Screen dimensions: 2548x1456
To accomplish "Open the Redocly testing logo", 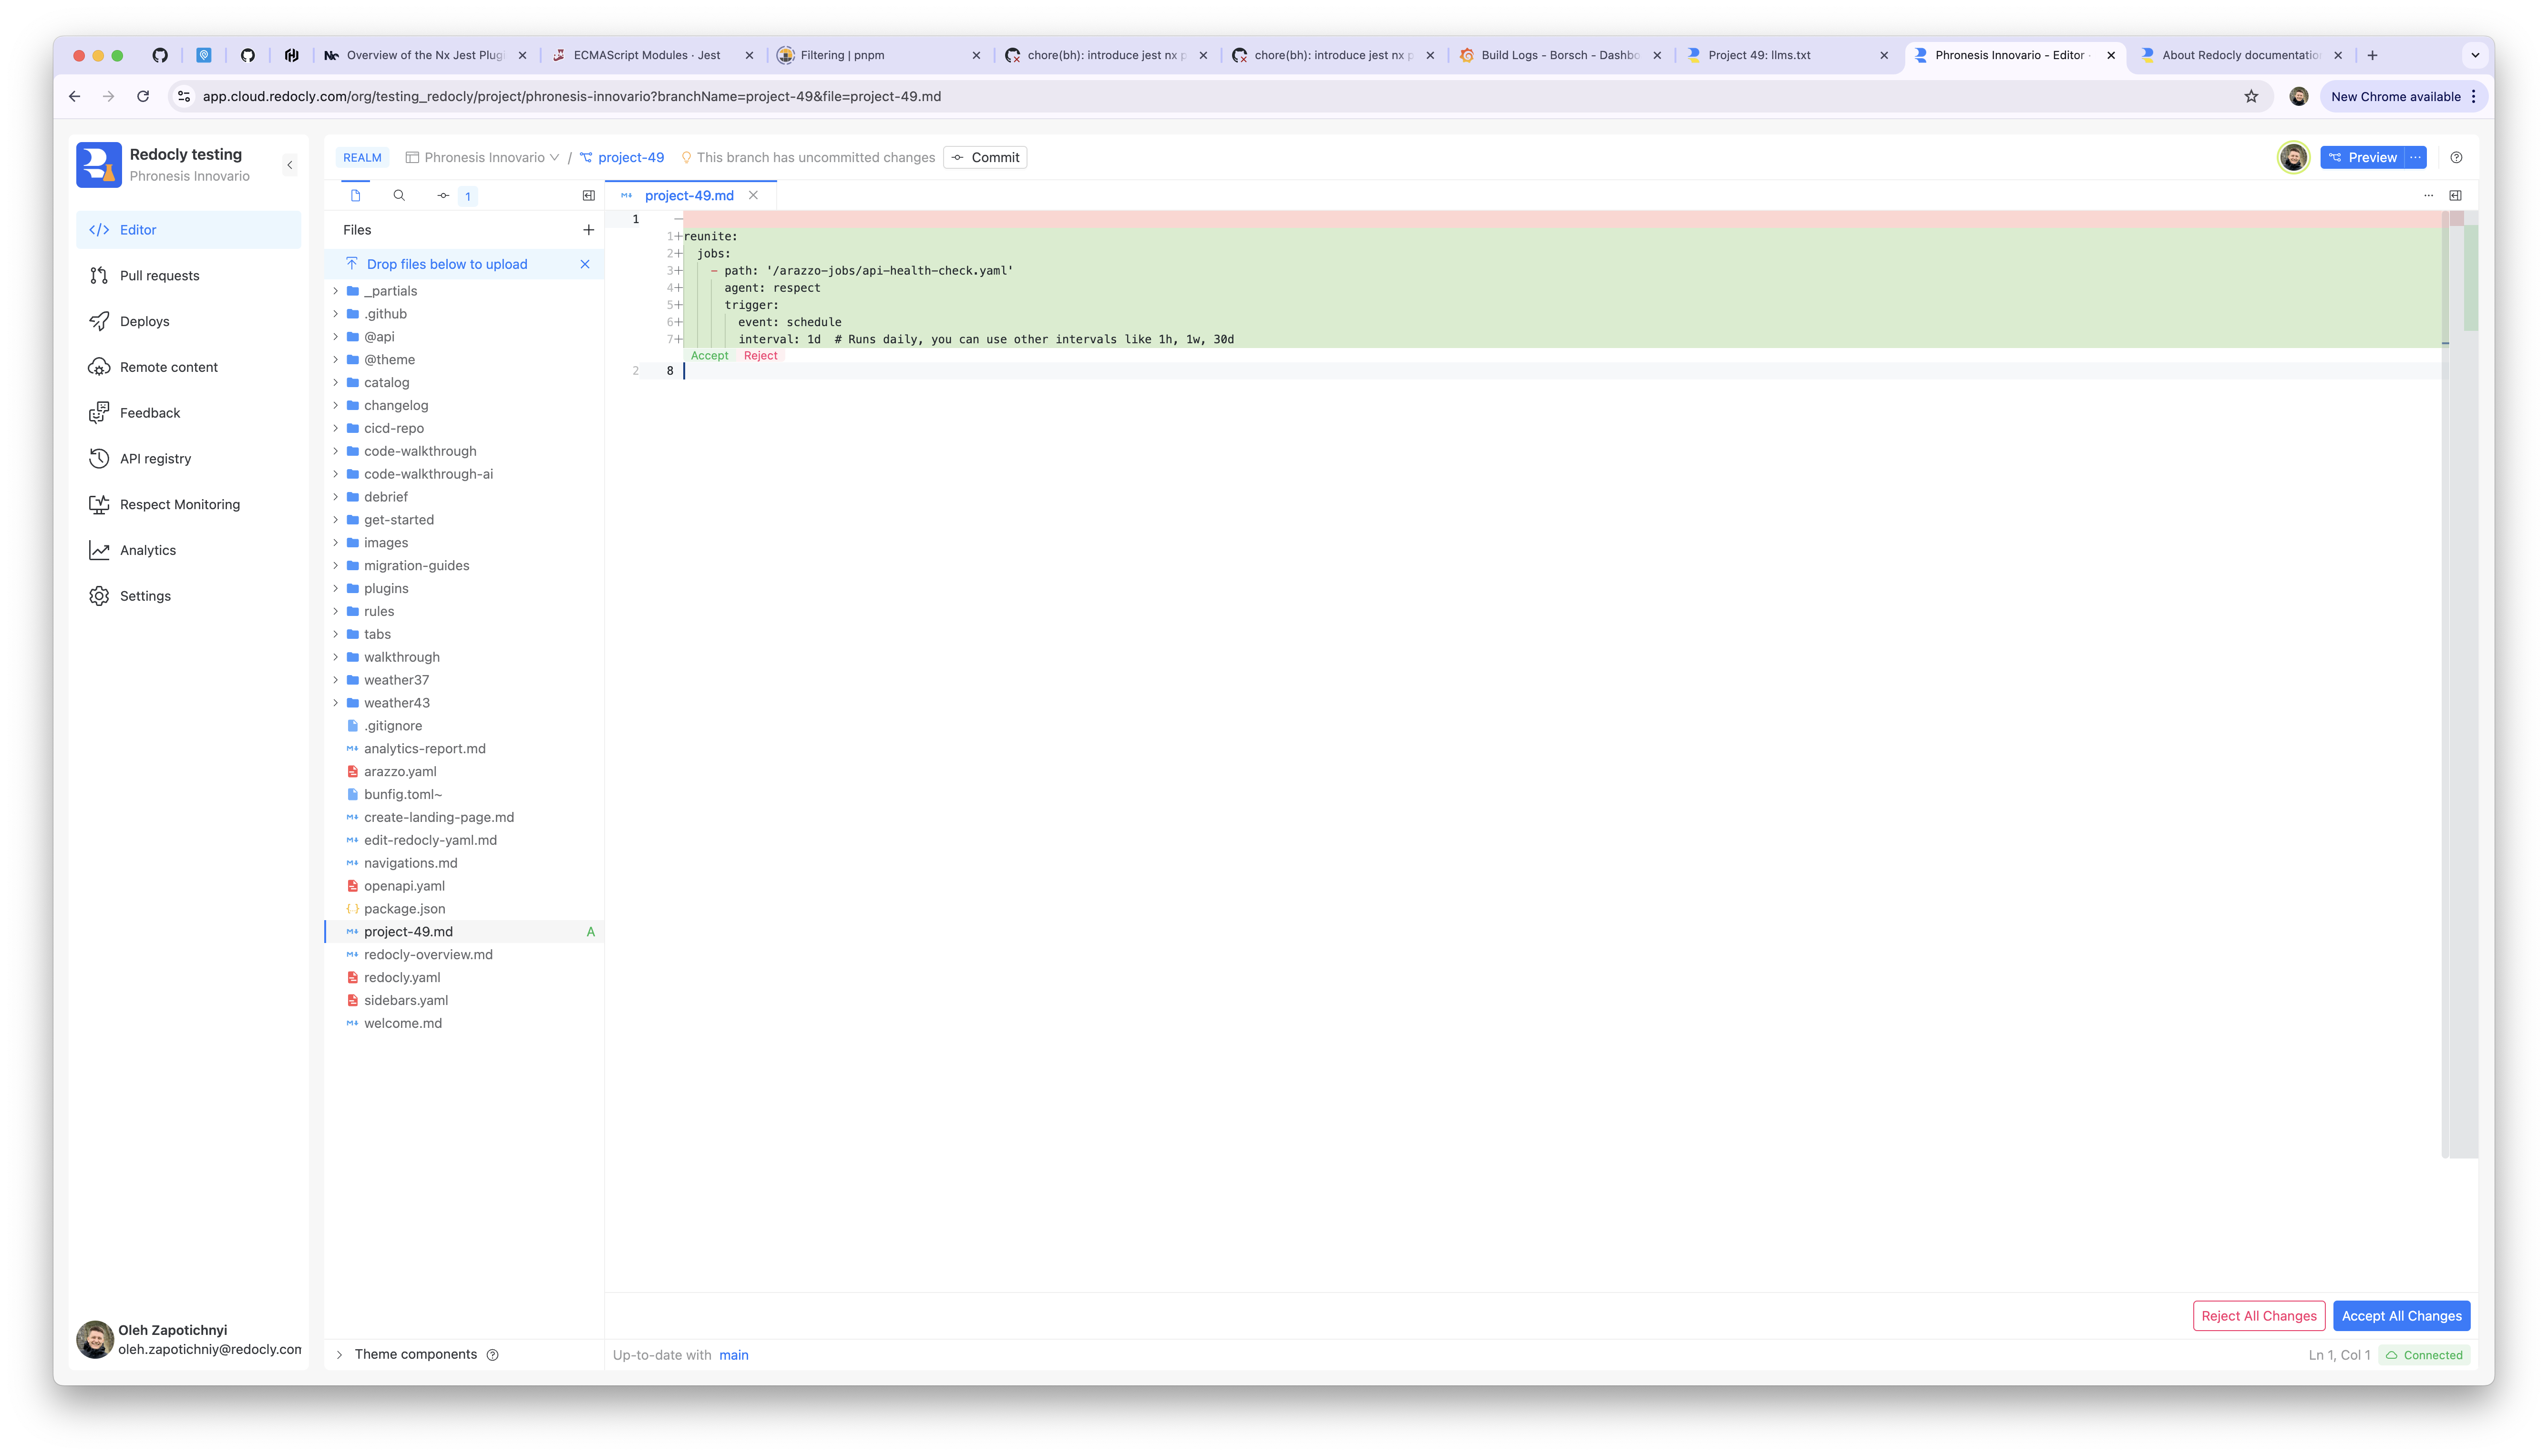I will click(x=99, y=165).
